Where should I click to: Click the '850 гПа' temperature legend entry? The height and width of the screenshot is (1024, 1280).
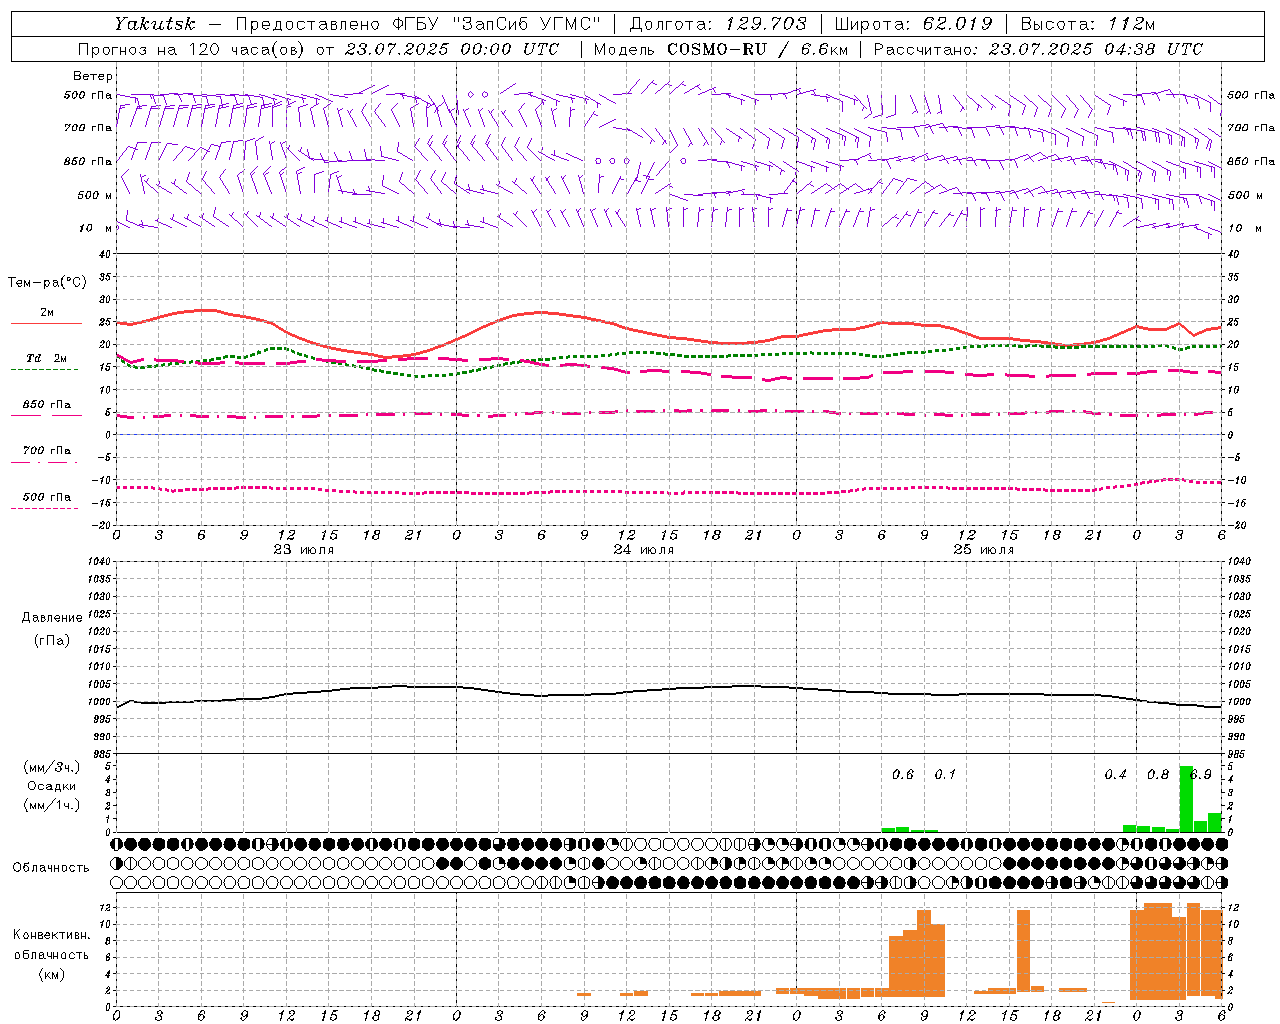tap(47, 405)
